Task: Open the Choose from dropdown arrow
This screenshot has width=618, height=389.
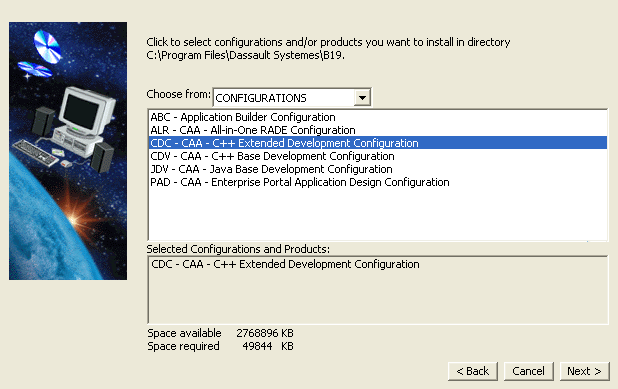Action: (x=362, y=97)
